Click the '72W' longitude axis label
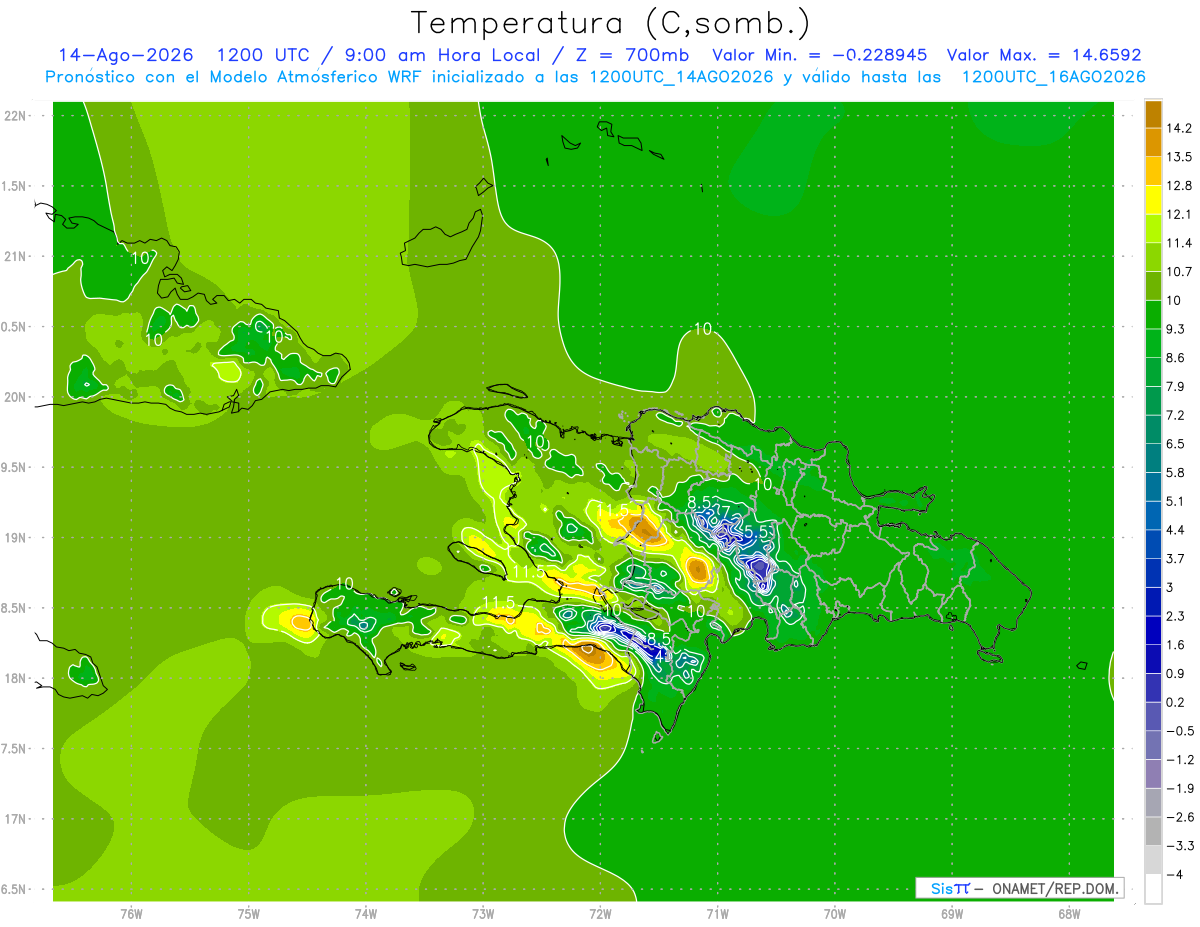 pyautogui.click(x=600, y=913)
